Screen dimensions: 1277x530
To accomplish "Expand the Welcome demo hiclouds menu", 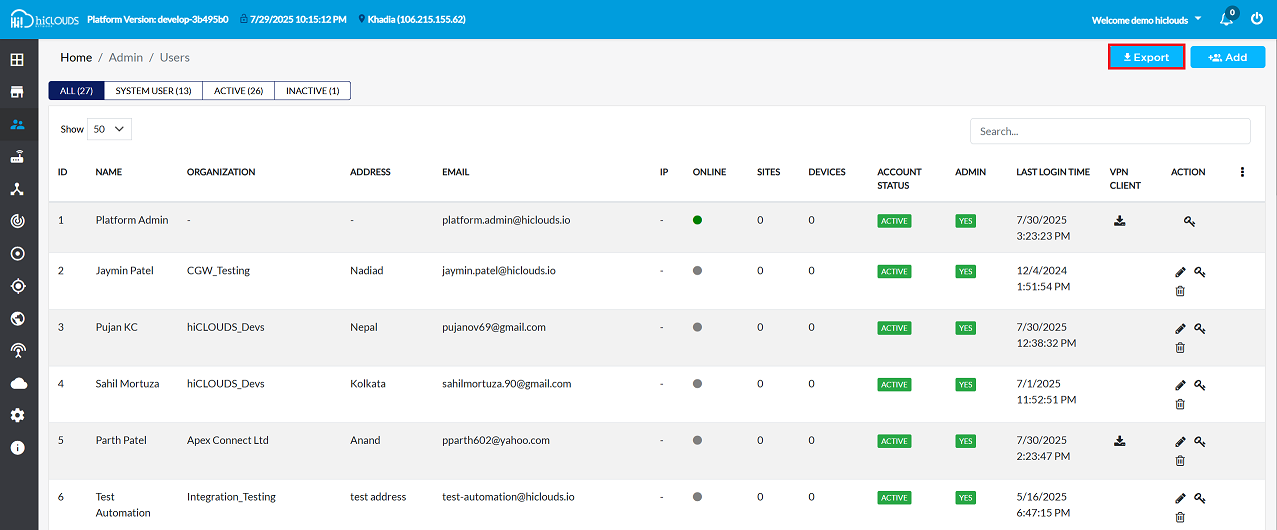I will click(x=1146, y=19).
